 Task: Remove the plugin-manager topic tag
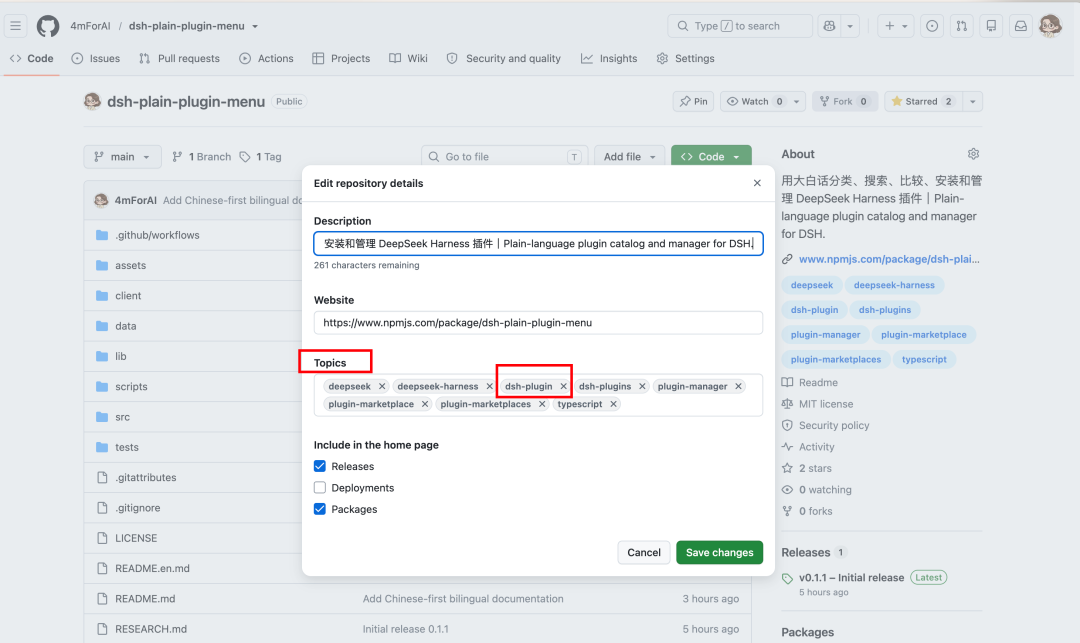[738, 386]
